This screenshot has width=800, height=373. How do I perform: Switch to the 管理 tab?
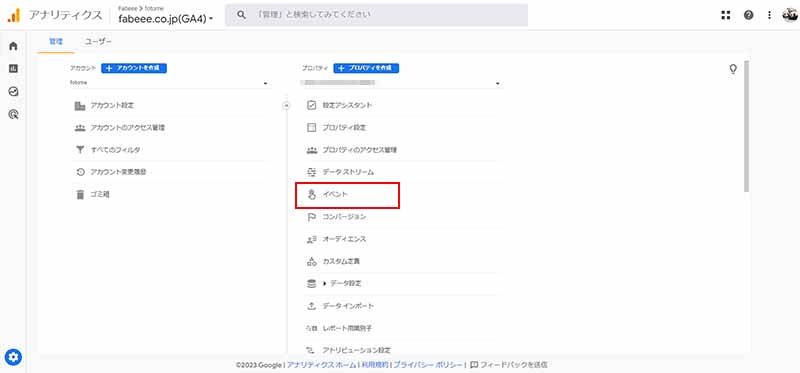[x=56, y=42]
